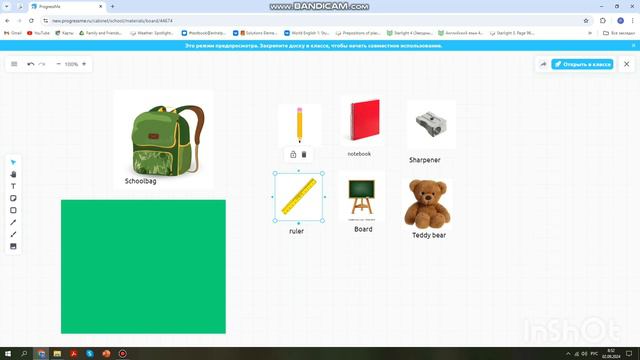Viewport: 640px width, 360px height.
Task: Select the yellow ruler image
Action: click(x=299, y=197)
